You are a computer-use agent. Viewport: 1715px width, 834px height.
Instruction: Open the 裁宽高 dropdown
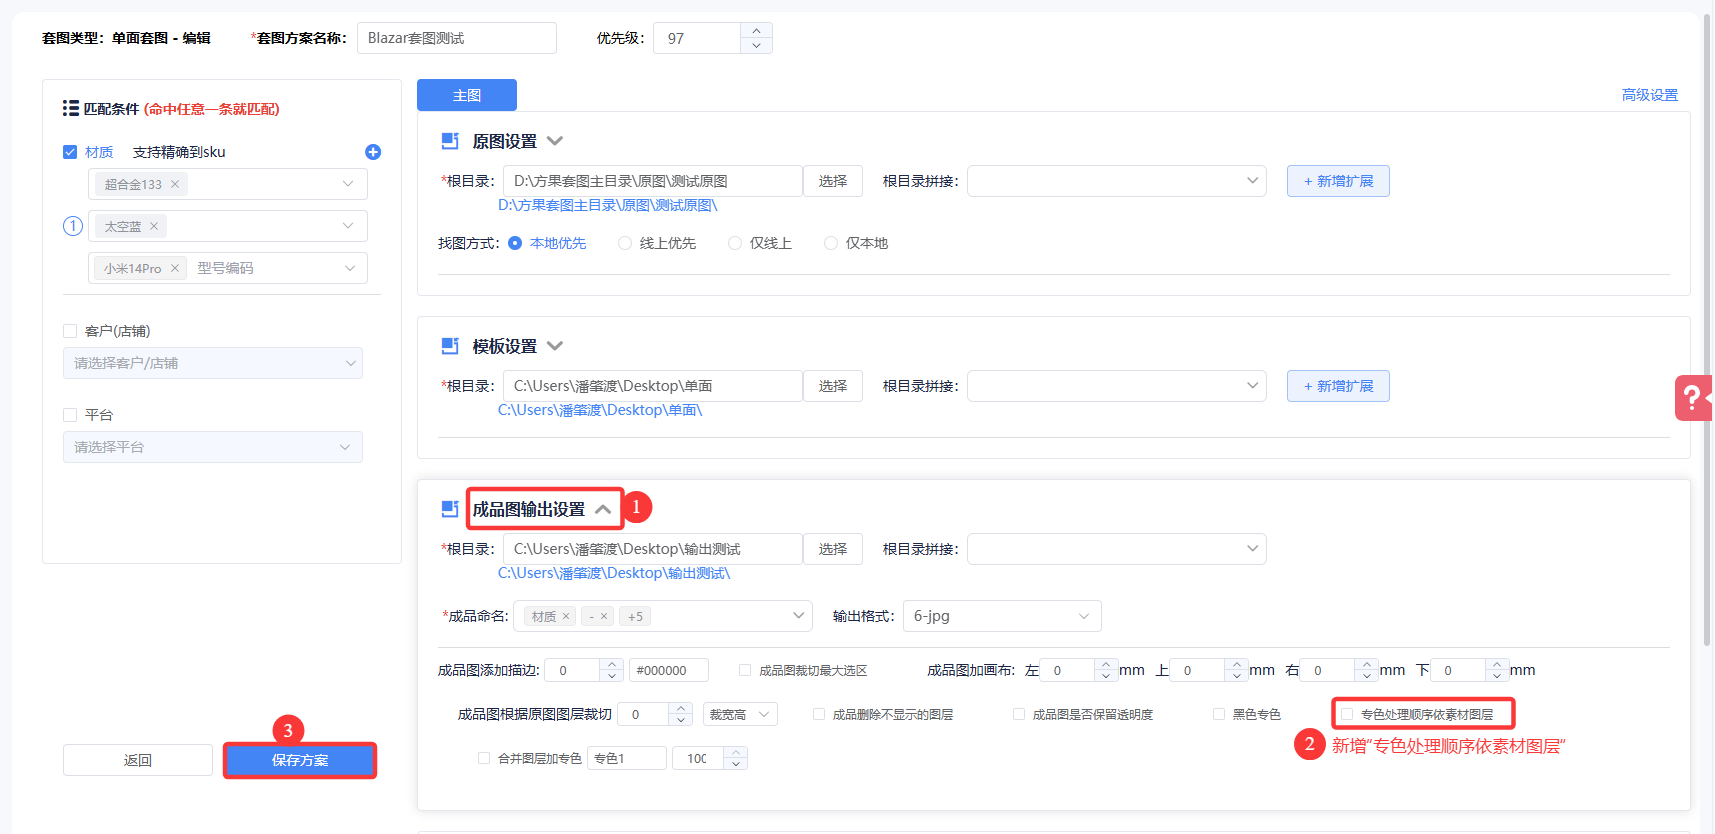click(740, 714)
